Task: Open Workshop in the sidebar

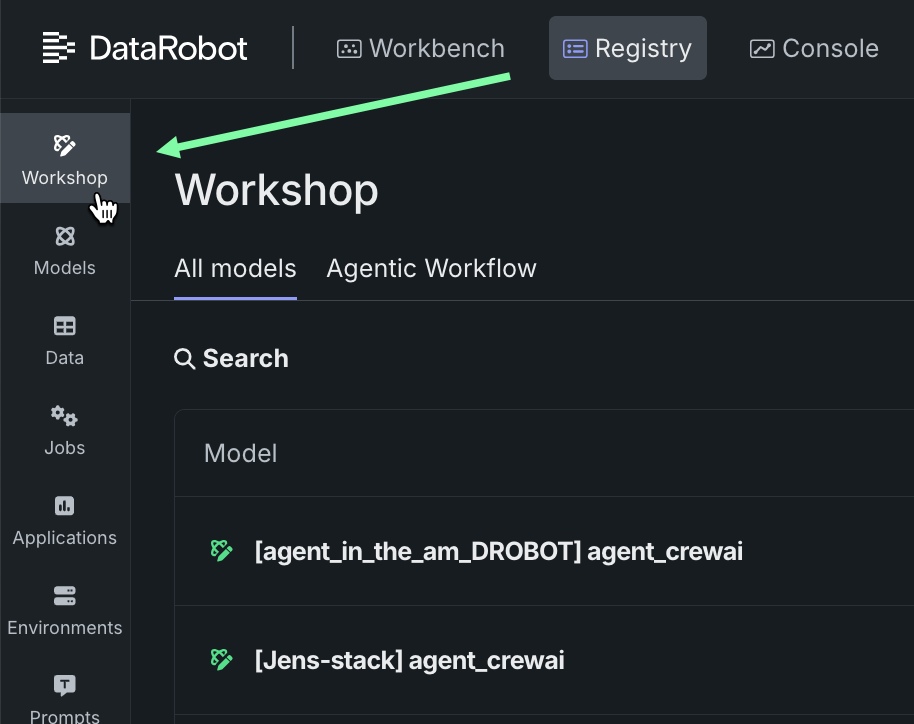Action: click(x=65, y=160)
